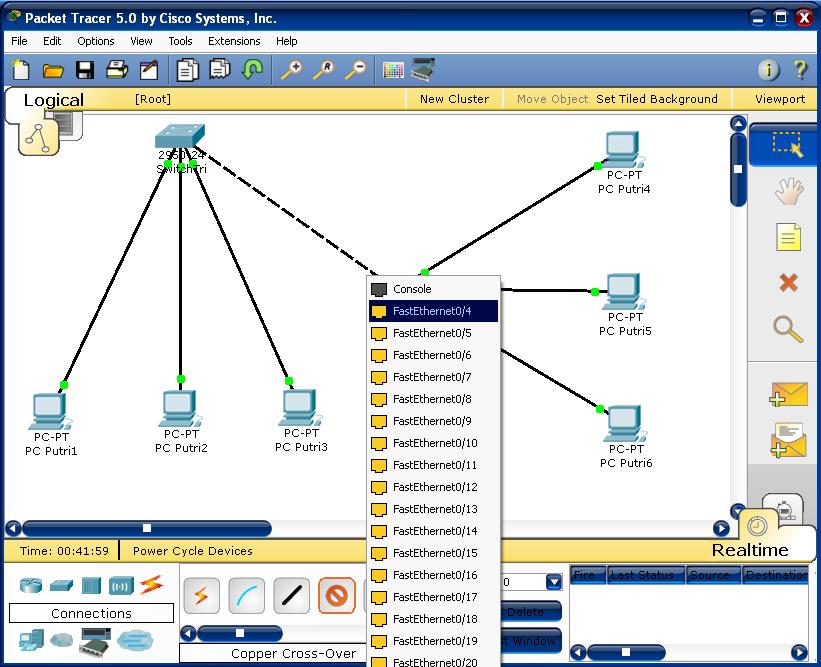Click the [Root] navigation label
The height and width of the screenshot is (667, 821).
tap(153, 99)
